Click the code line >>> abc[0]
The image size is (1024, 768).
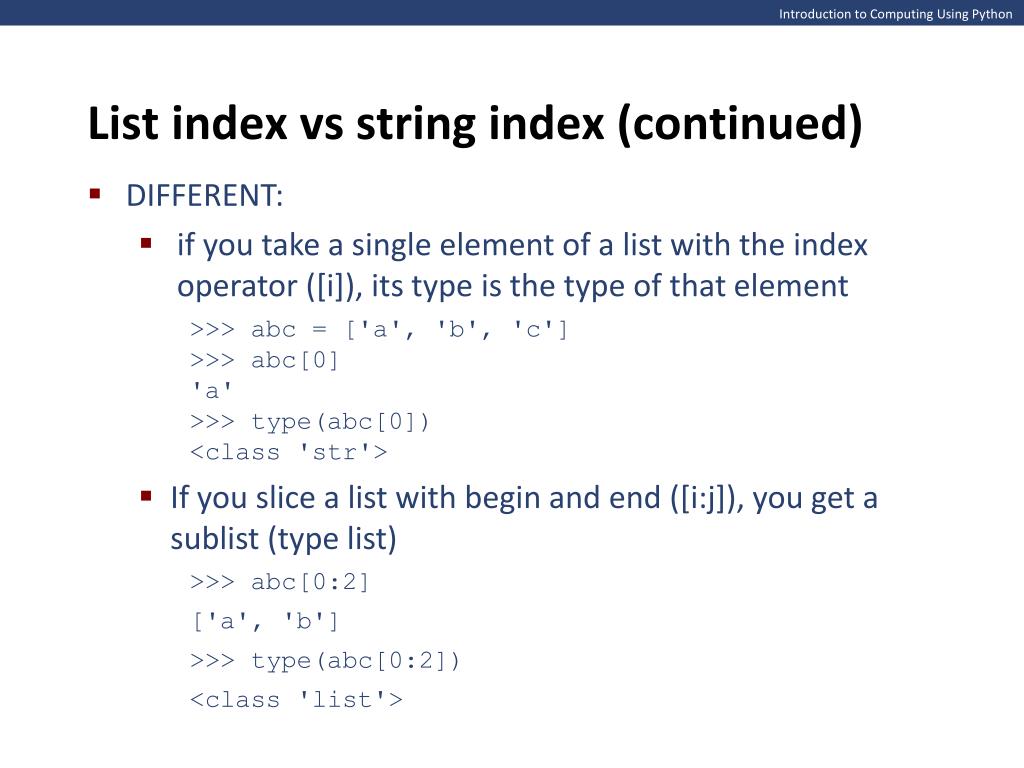click(x=264, y=360)
